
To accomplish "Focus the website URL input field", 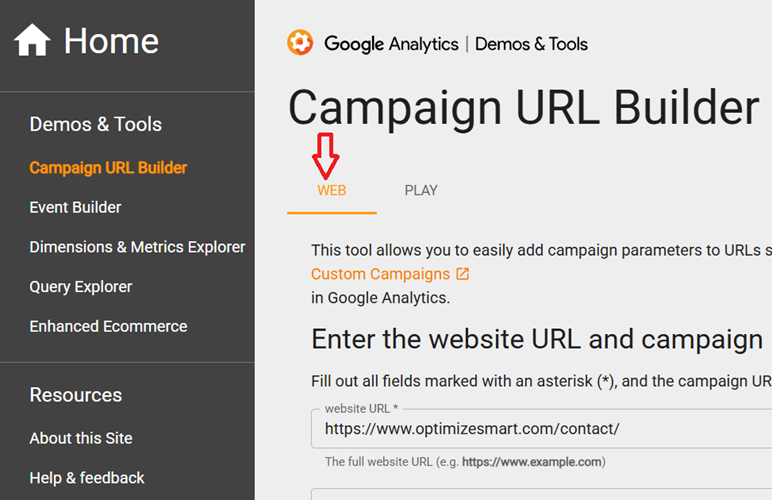I will tap(542, 429).
